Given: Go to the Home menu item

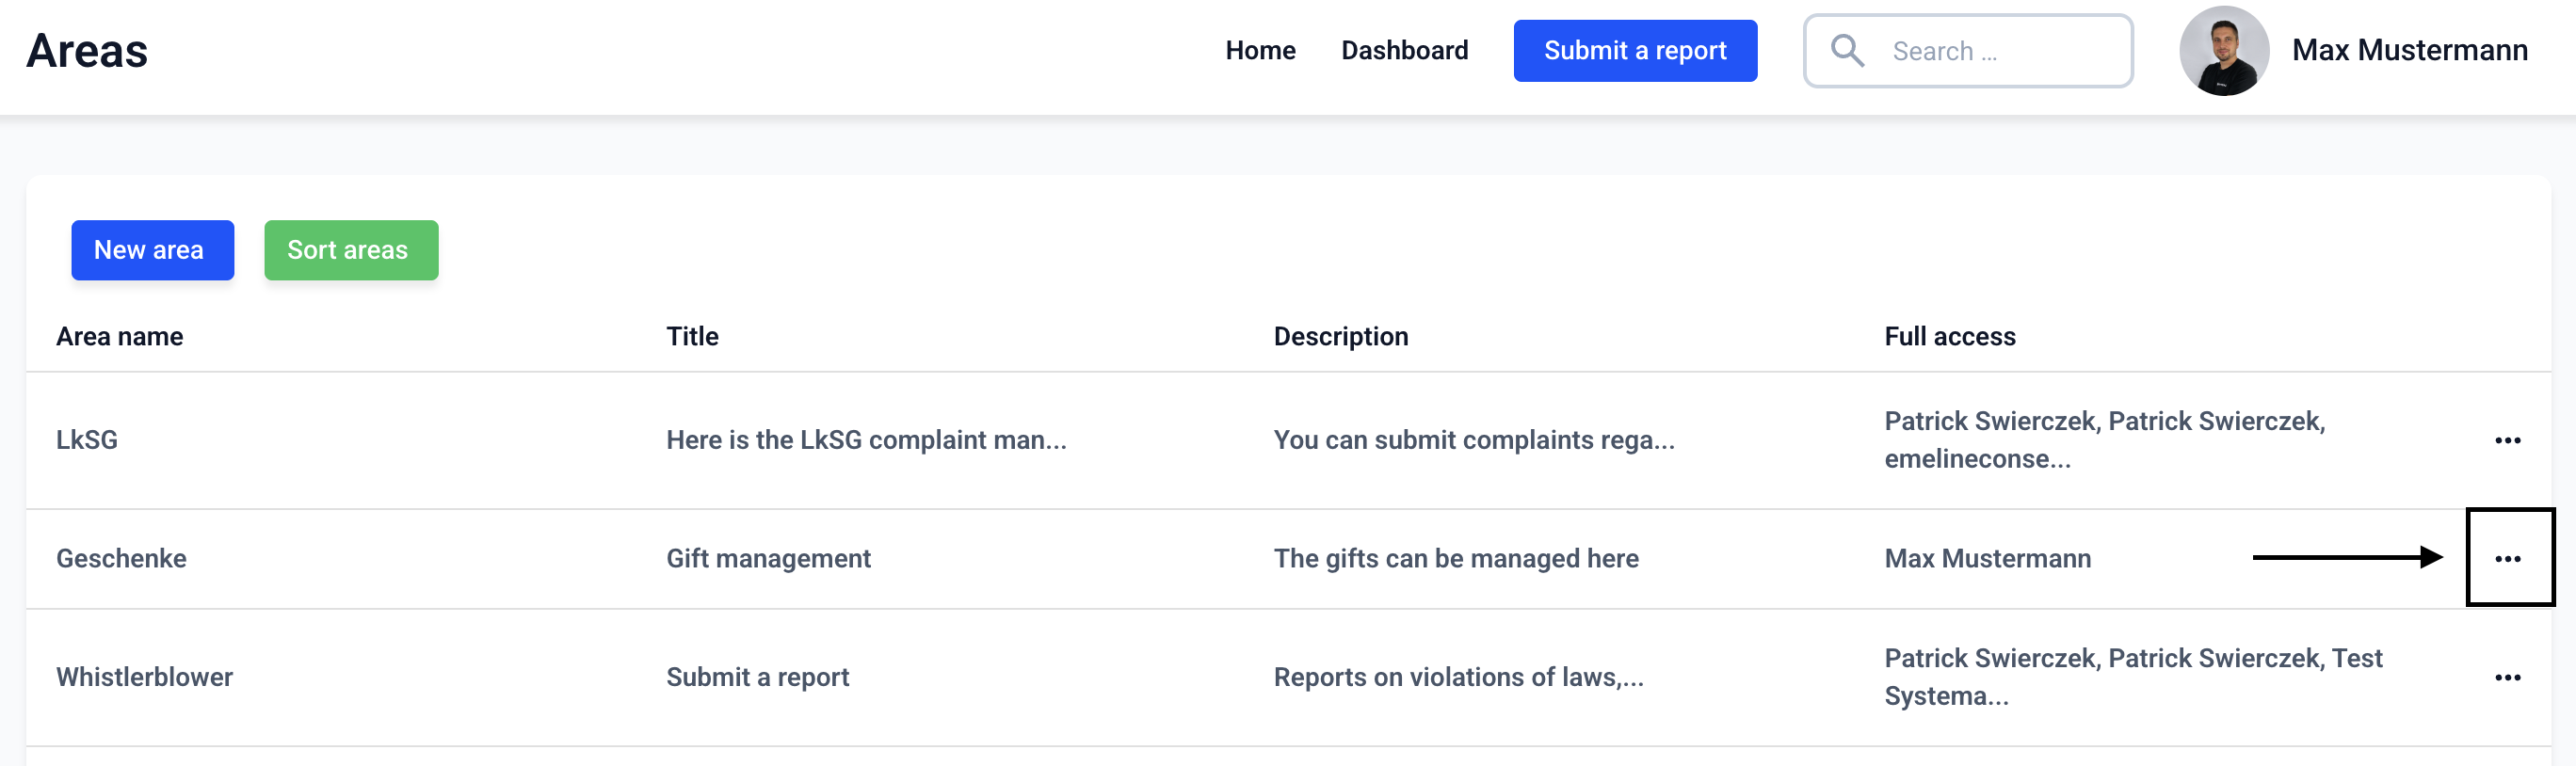Looking at the screenshot, I should (1260, 51).
